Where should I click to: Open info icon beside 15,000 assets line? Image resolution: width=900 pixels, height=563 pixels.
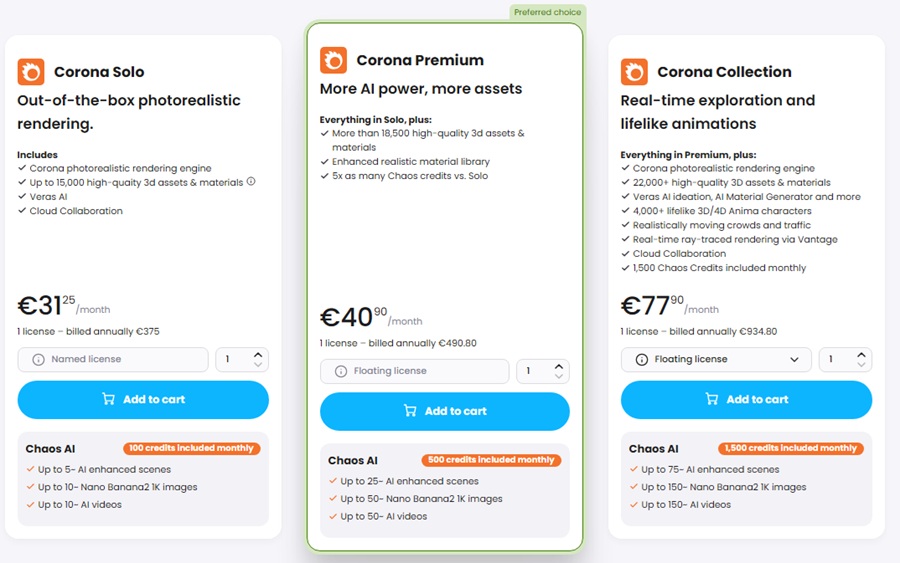pyautogui.click(x=251, y=181)
